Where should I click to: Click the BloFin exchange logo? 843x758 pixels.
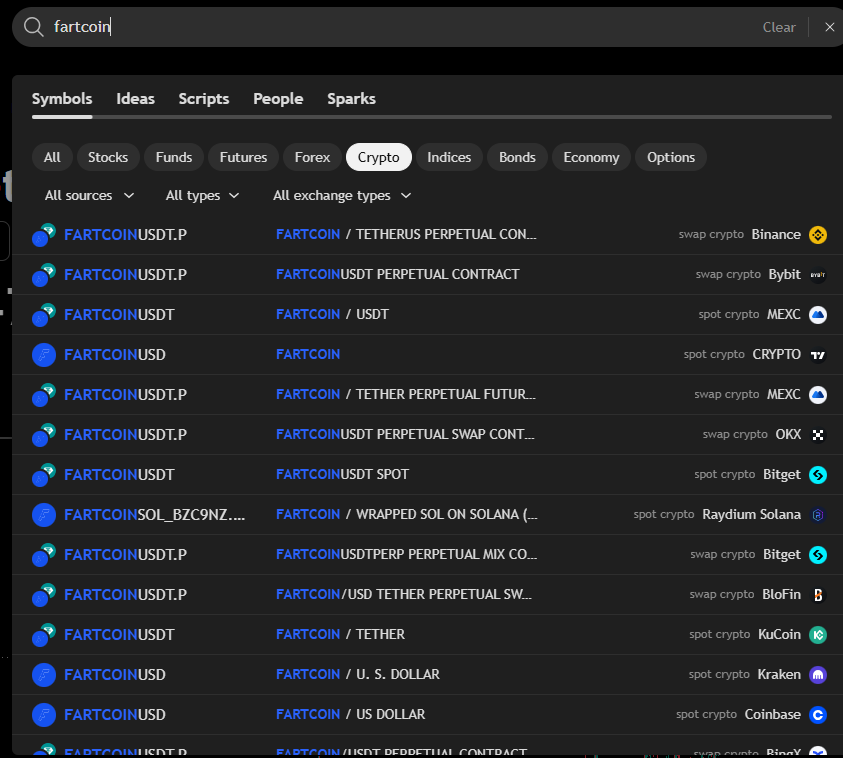[x=818, y=595]
